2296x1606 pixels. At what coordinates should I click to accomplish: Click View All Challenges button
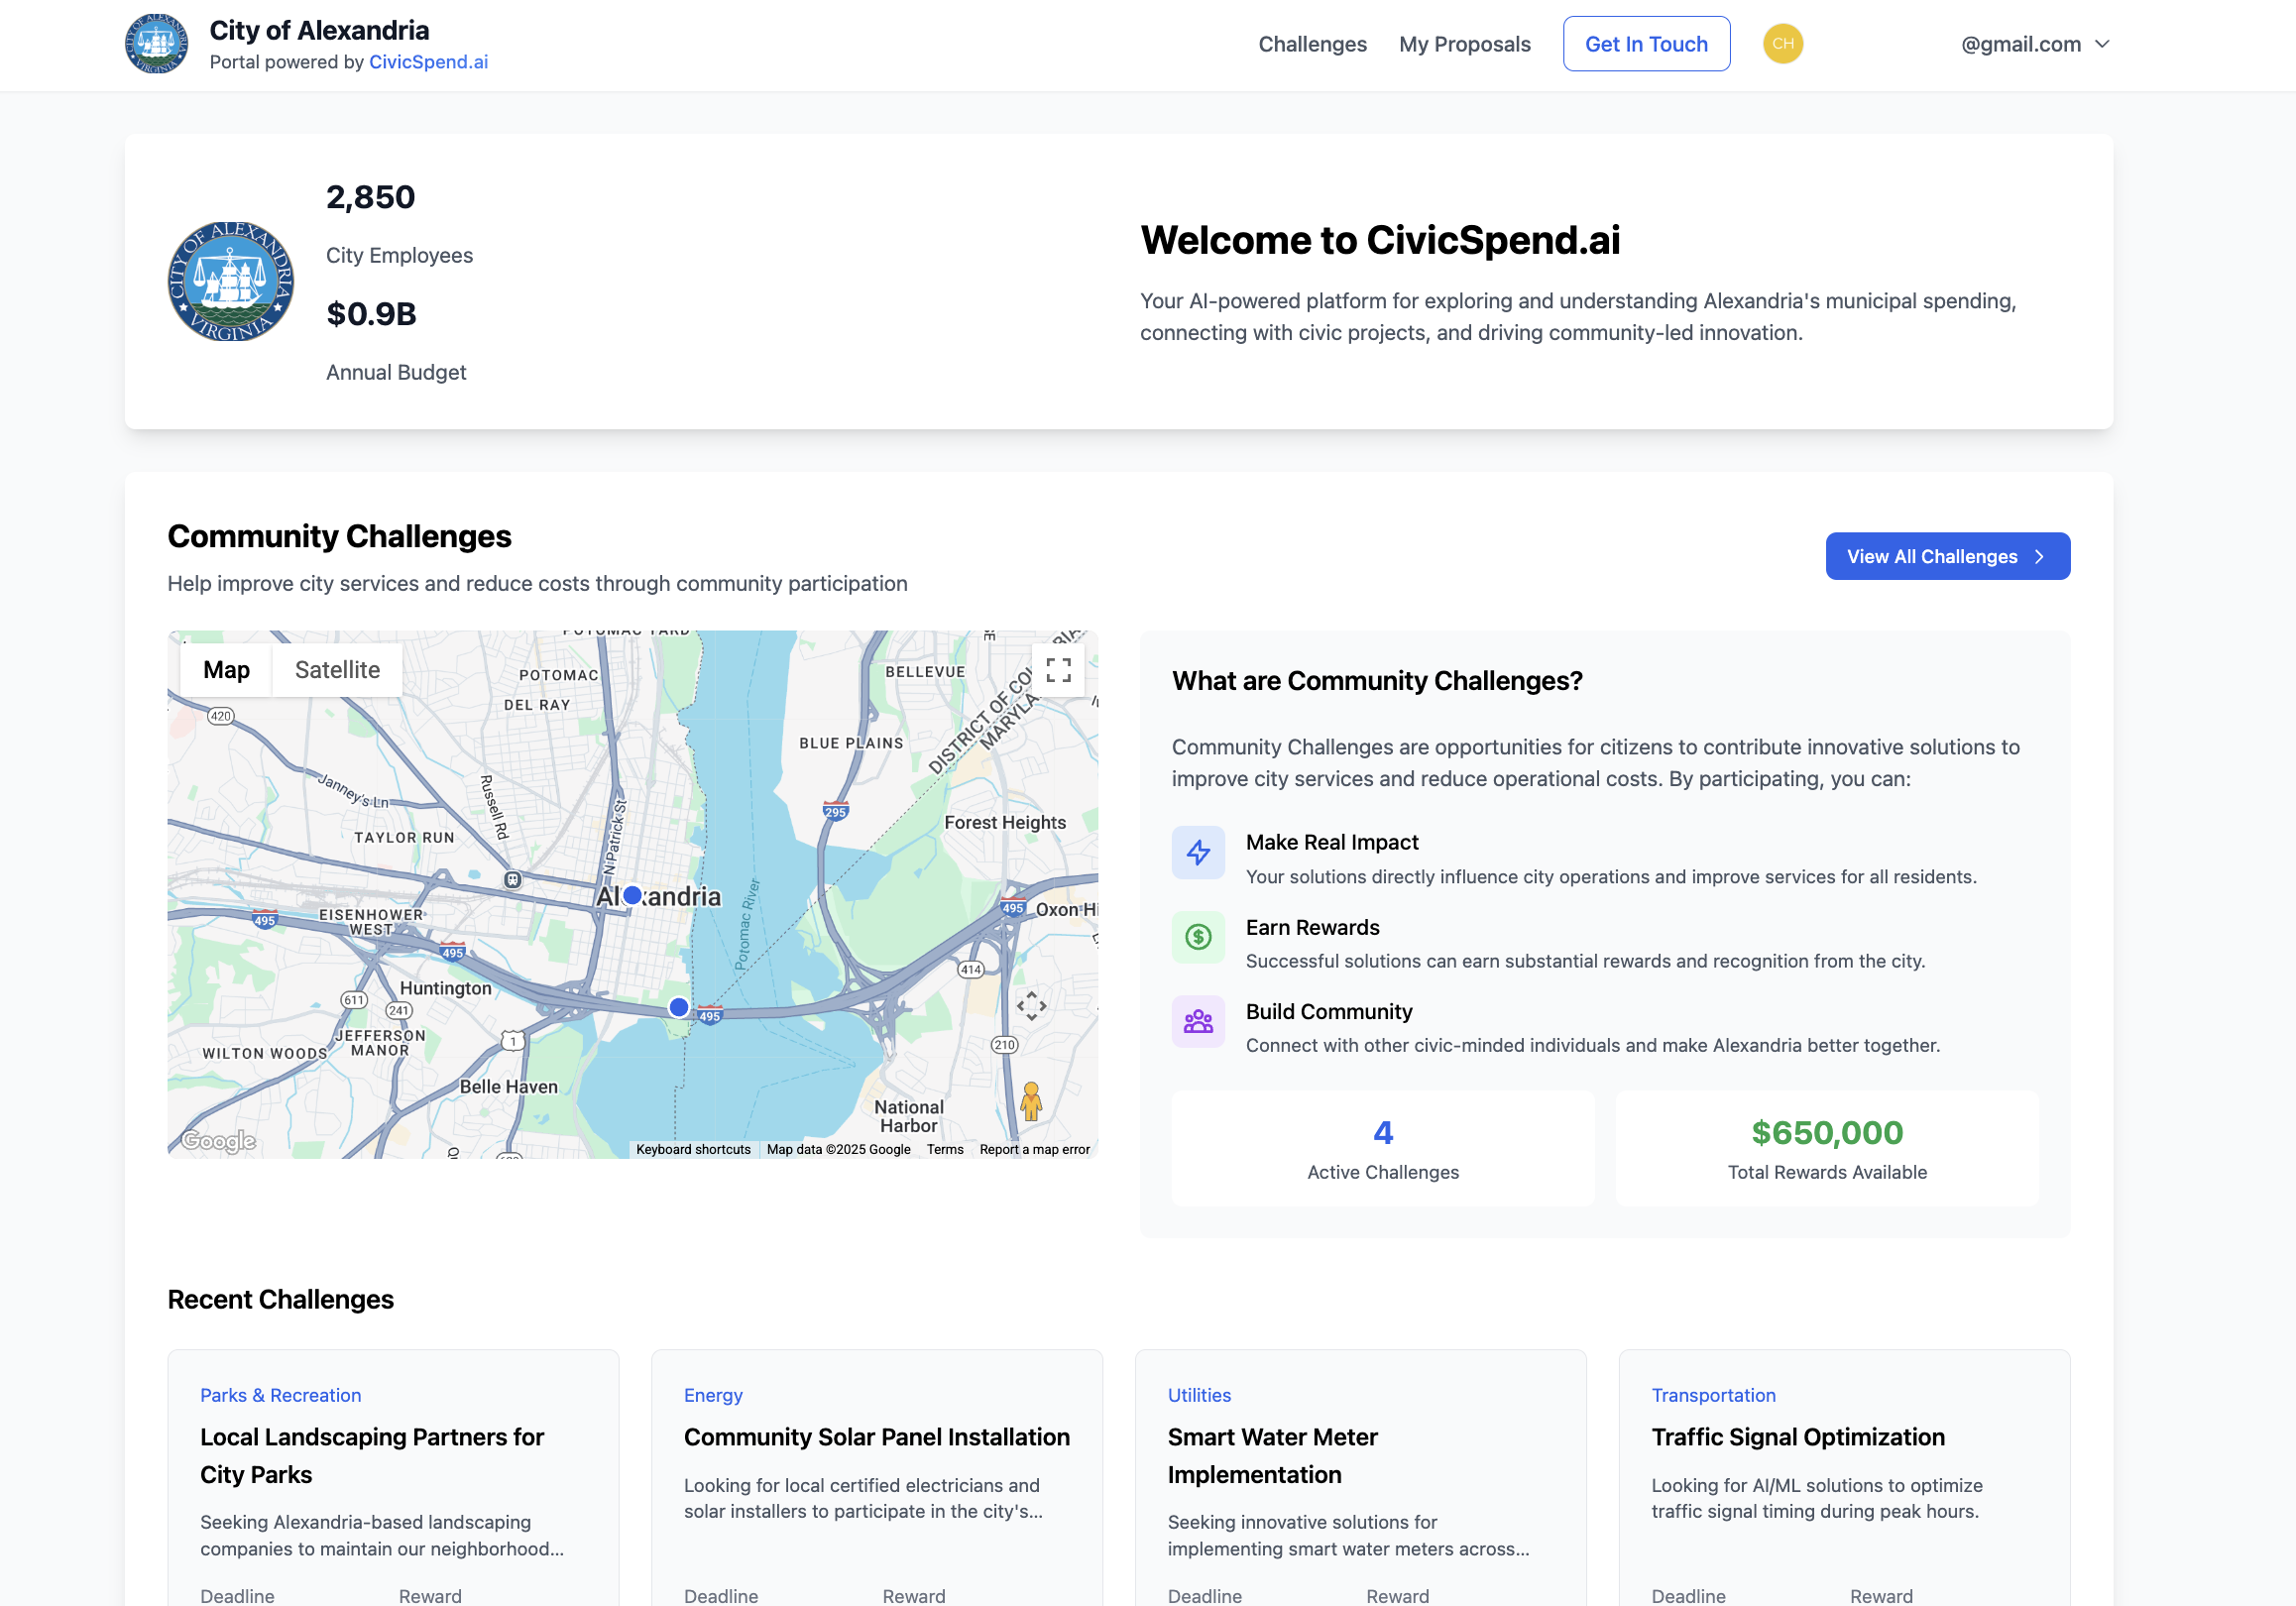point(1946,556)
